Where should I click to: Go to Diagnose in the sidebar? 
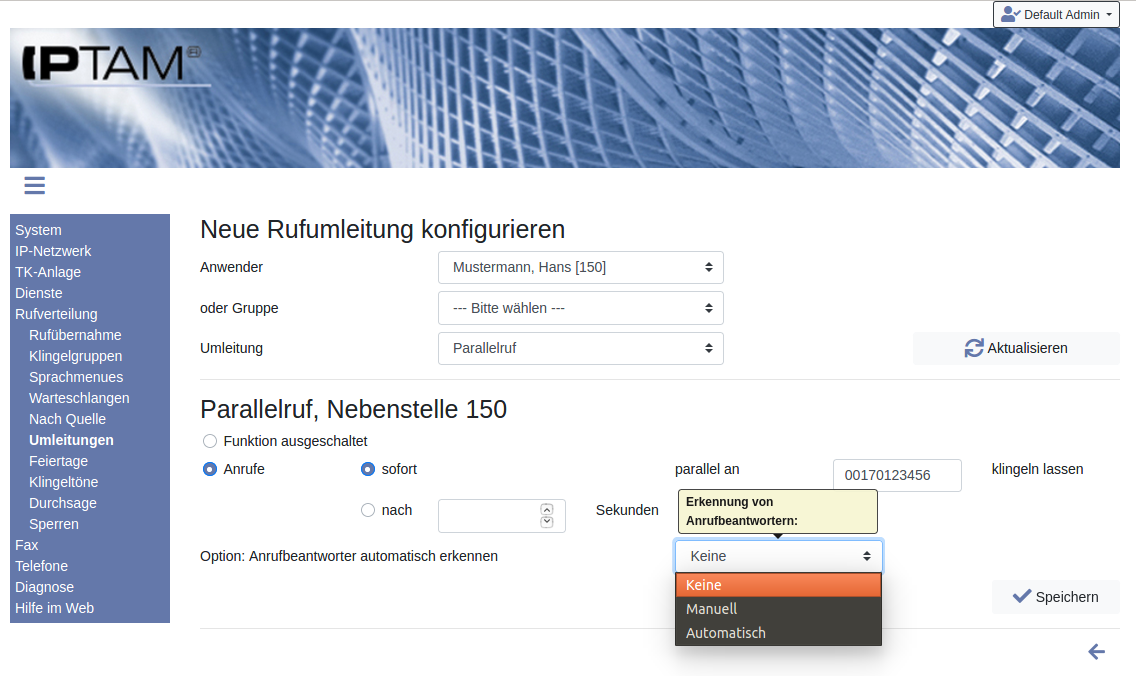click(x=44, y=587)
